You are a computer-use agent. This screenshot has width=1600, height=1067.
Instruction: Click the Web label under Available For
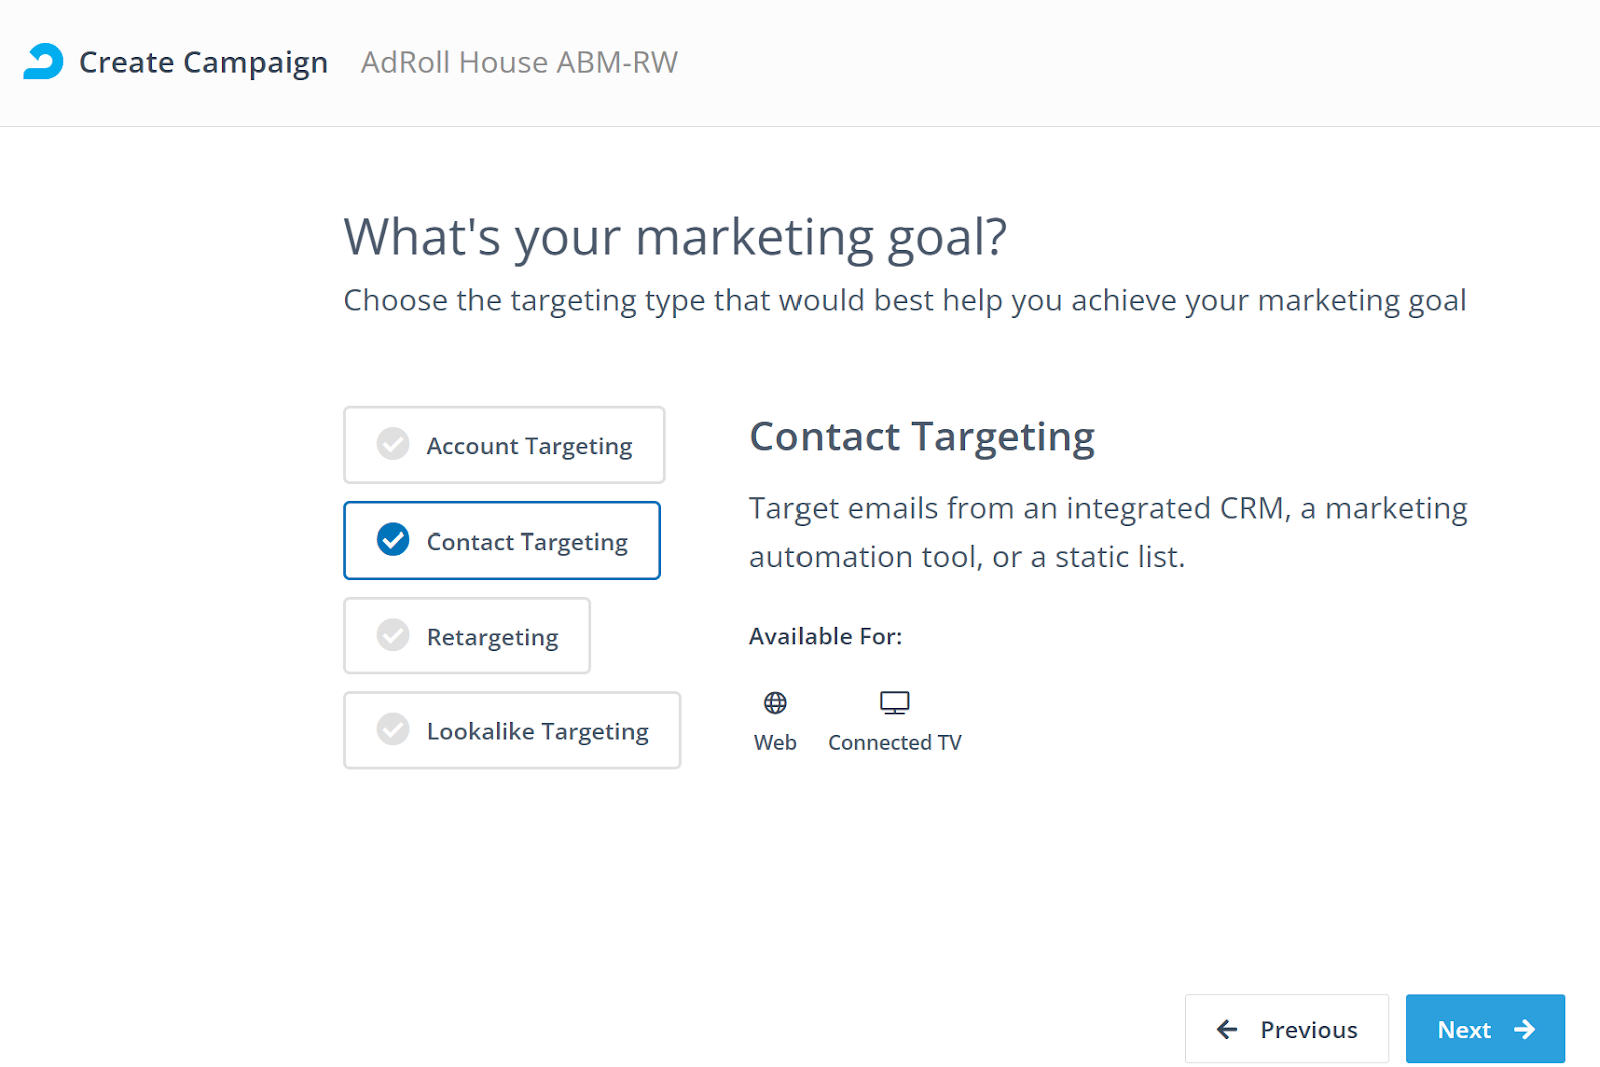[x=775, y=742]
